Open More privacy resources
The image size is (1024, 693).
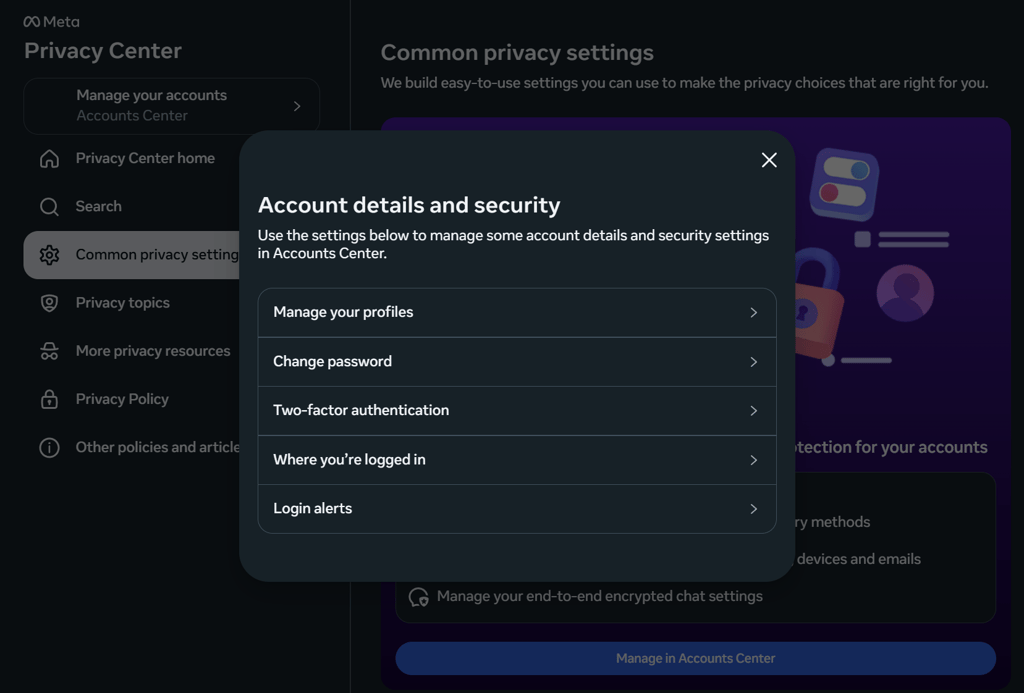[x=153, y=351]
